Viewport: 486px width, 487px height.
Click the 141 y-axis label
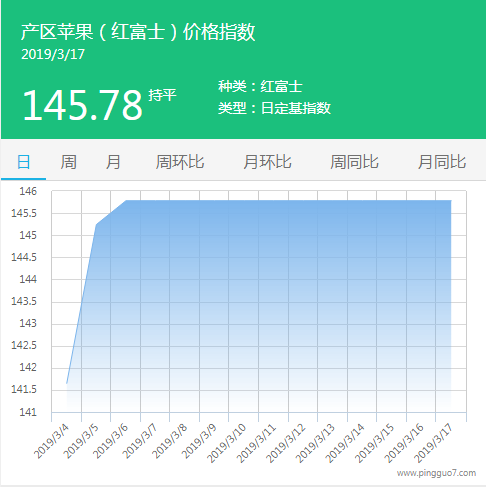(x=28, y=412)
